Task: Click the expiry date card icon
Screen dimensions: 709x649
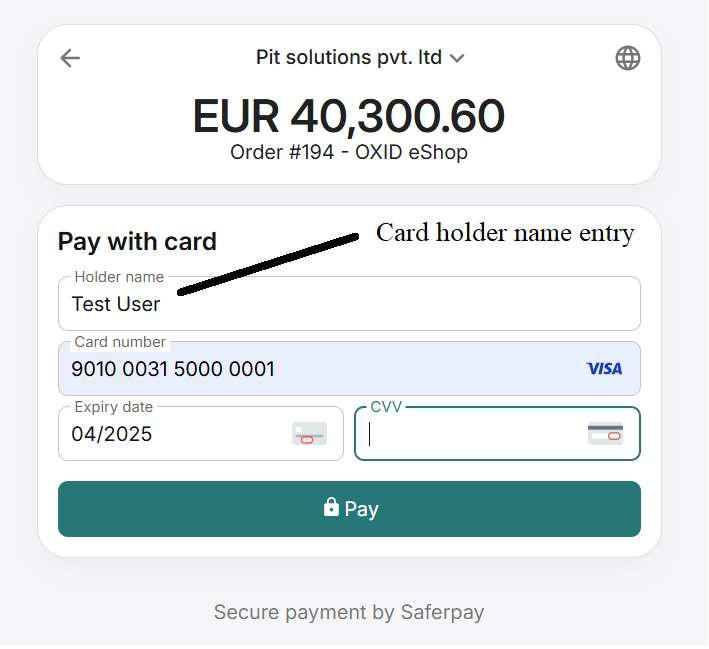Action: pyautogui.click(x=309, y=434)
